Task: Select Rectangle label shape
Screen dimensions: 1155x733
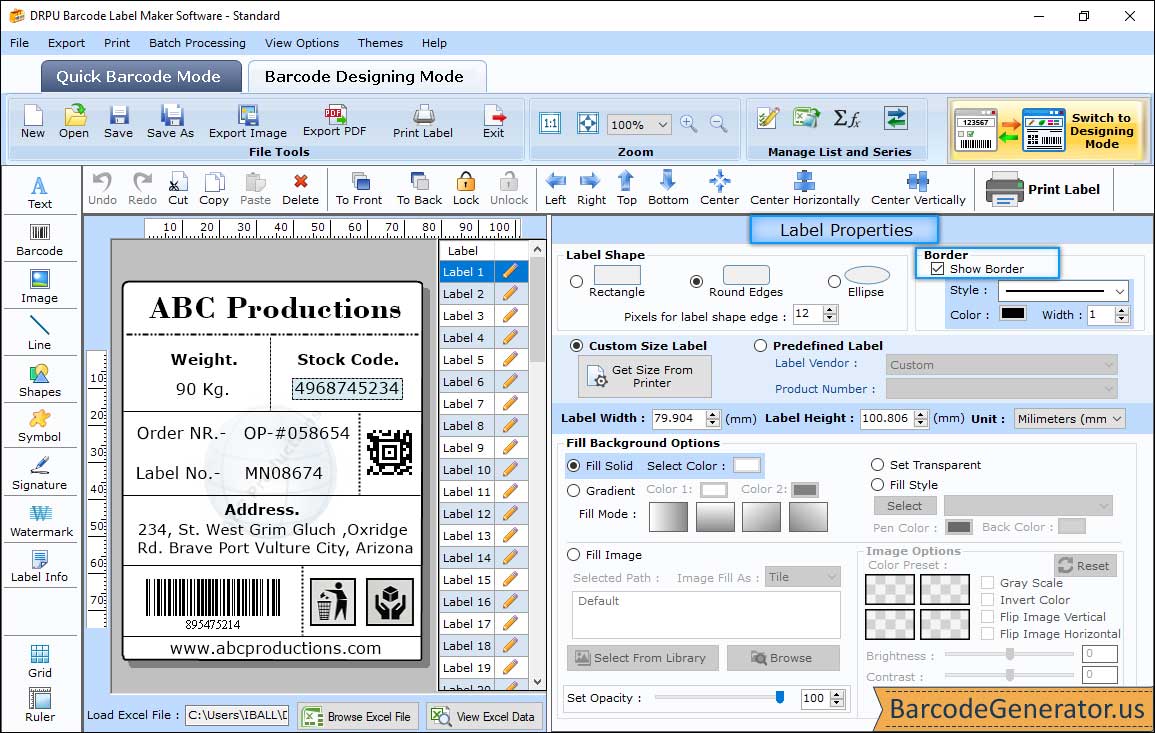Action: (x=577, y=281)
